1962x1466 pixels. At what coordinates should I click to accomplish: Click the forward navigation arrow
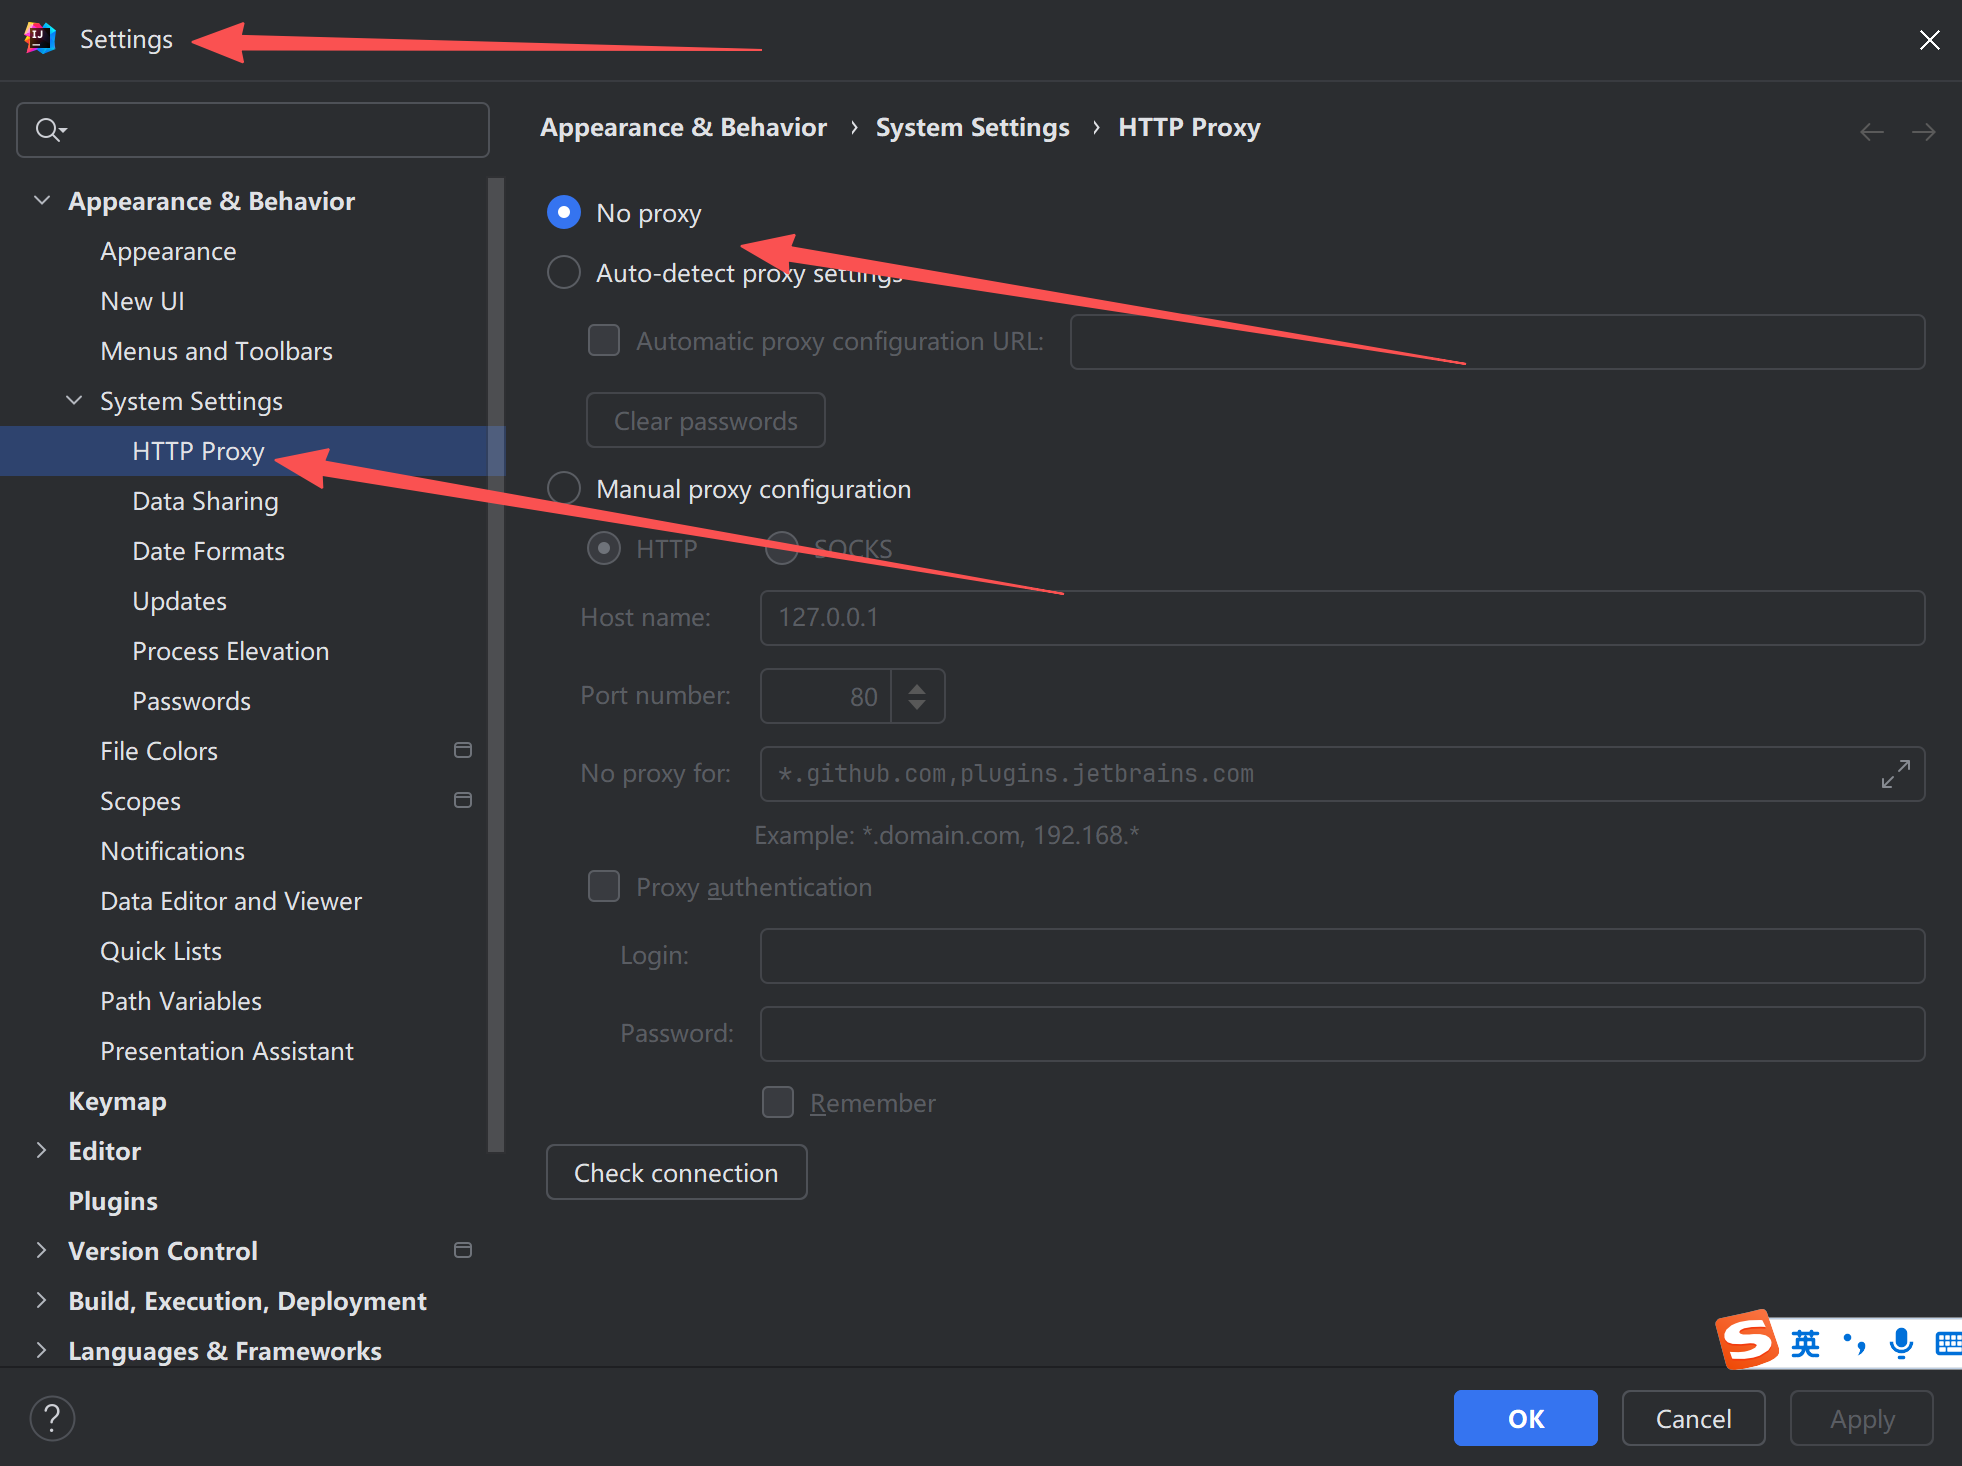pyautogui.click(x=1923, y=132)
